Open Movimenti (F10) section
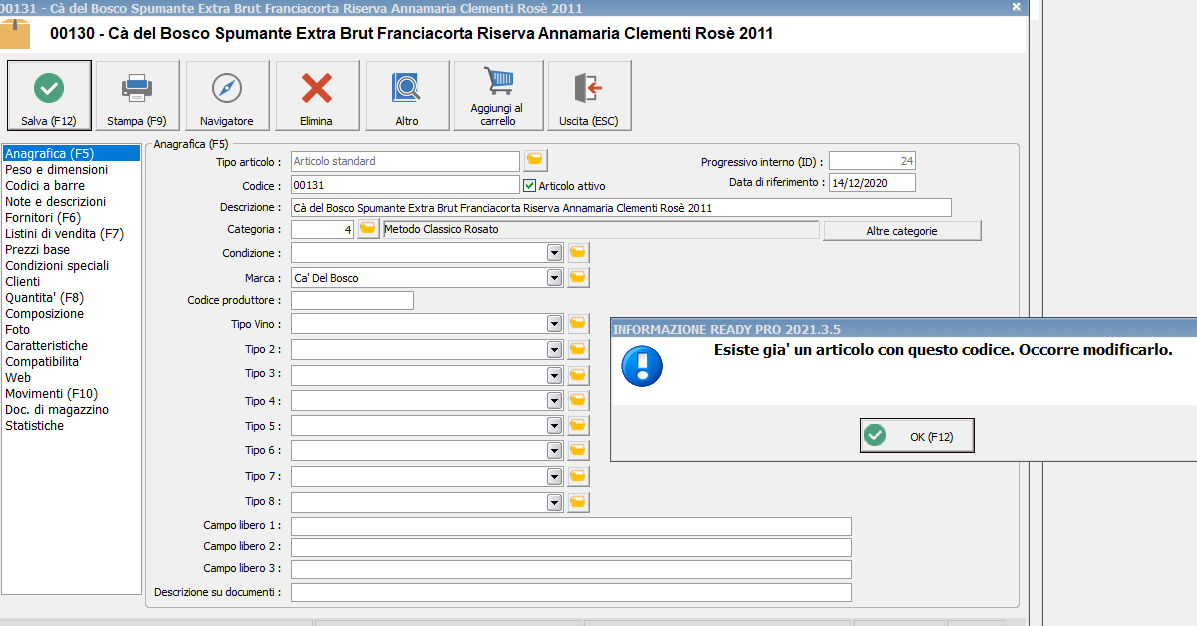 click(51, 394)
